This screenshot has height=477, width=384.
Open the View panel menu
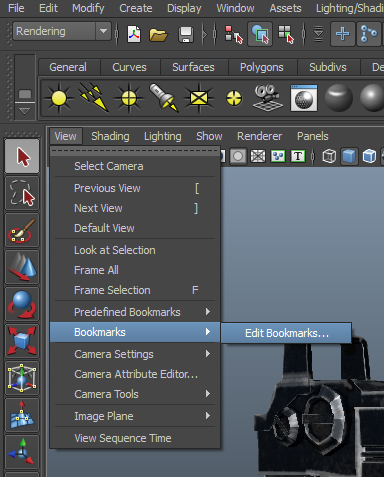[66, 136]
